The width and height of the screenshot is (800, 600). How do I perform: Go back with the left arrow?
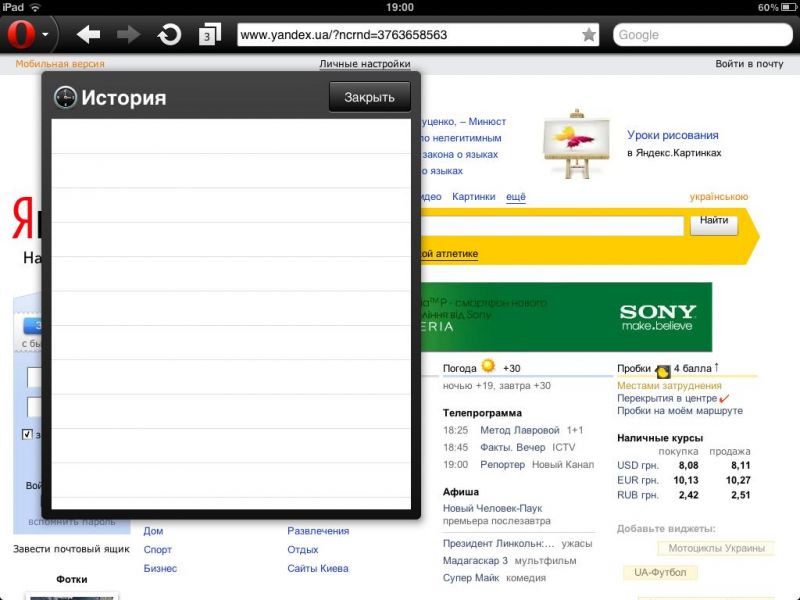tap(89, 35)
